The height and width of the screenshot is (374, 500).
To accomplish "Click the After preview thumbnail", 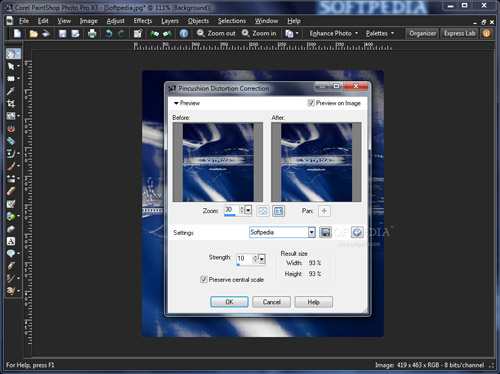I will [x=316, y=162].
